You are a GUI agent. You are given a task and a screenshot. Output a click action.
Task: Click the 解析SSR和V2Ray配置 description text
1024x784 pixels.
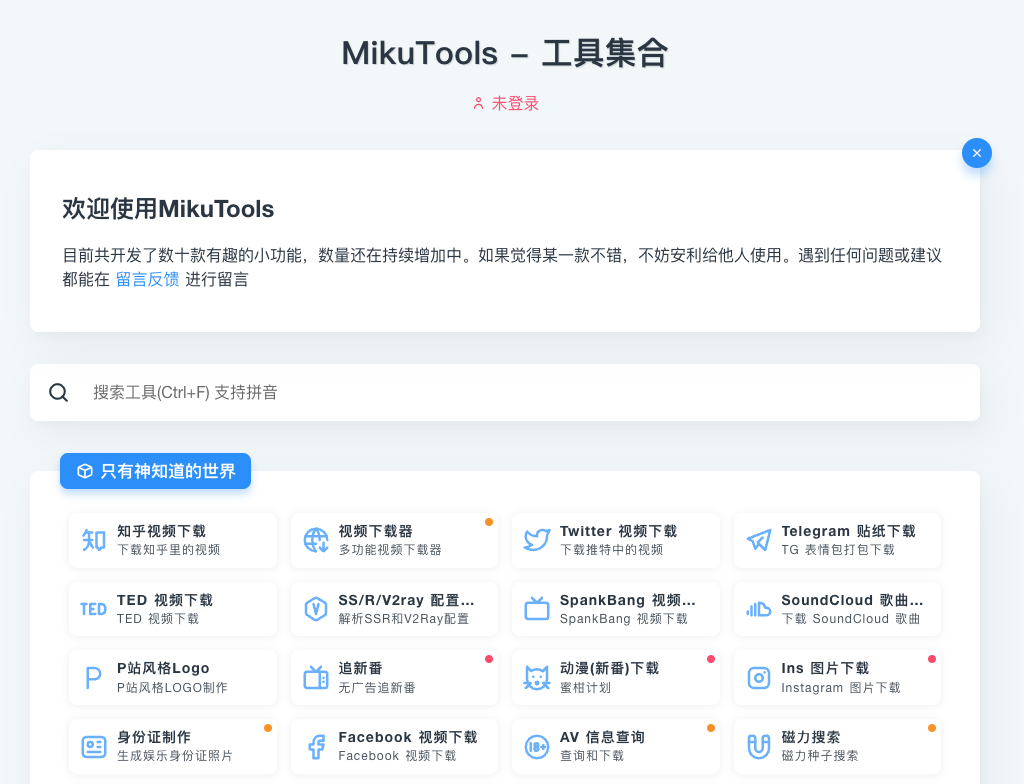coord(404,619)
